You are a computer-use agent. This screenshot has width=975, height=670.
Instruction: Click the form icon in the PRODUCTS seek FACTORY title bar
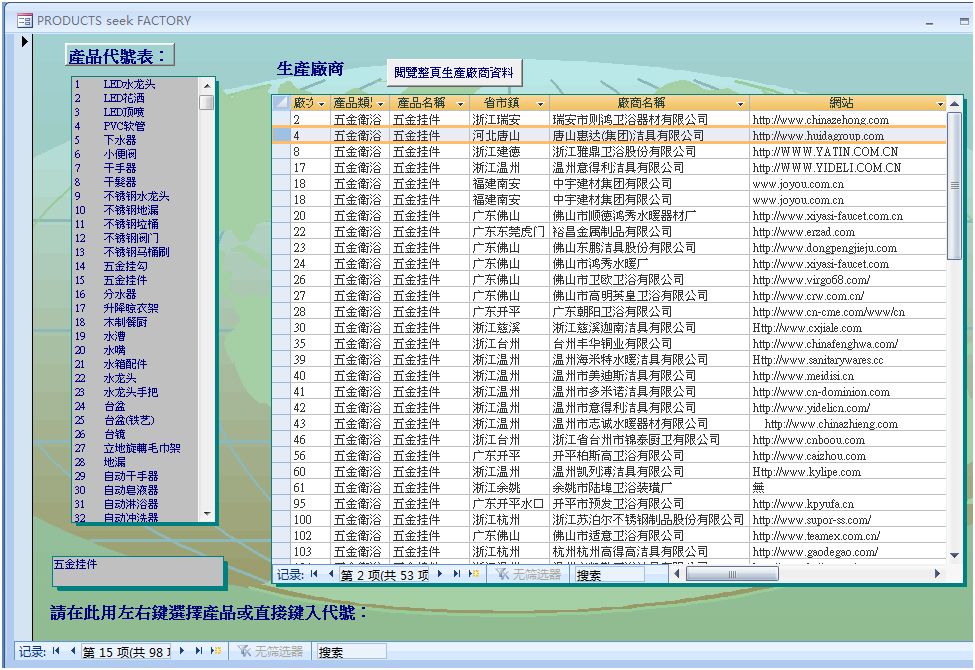[x=24, y=21]
